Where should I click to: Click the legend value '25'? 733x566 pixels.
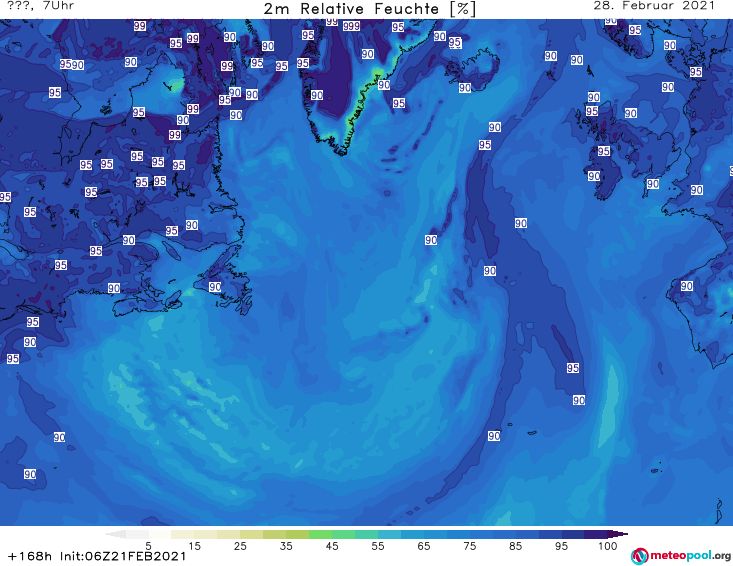point(240,545)
